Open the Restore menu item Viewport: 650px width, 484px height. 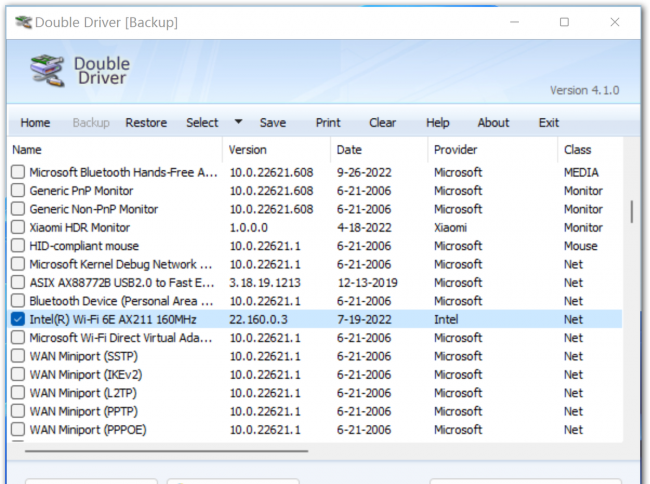(x=146, y=123)
